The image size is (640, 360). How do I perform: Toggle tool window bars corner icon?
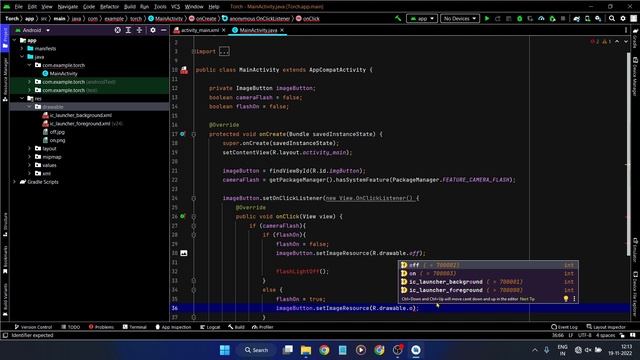click(x=5, y=336)
